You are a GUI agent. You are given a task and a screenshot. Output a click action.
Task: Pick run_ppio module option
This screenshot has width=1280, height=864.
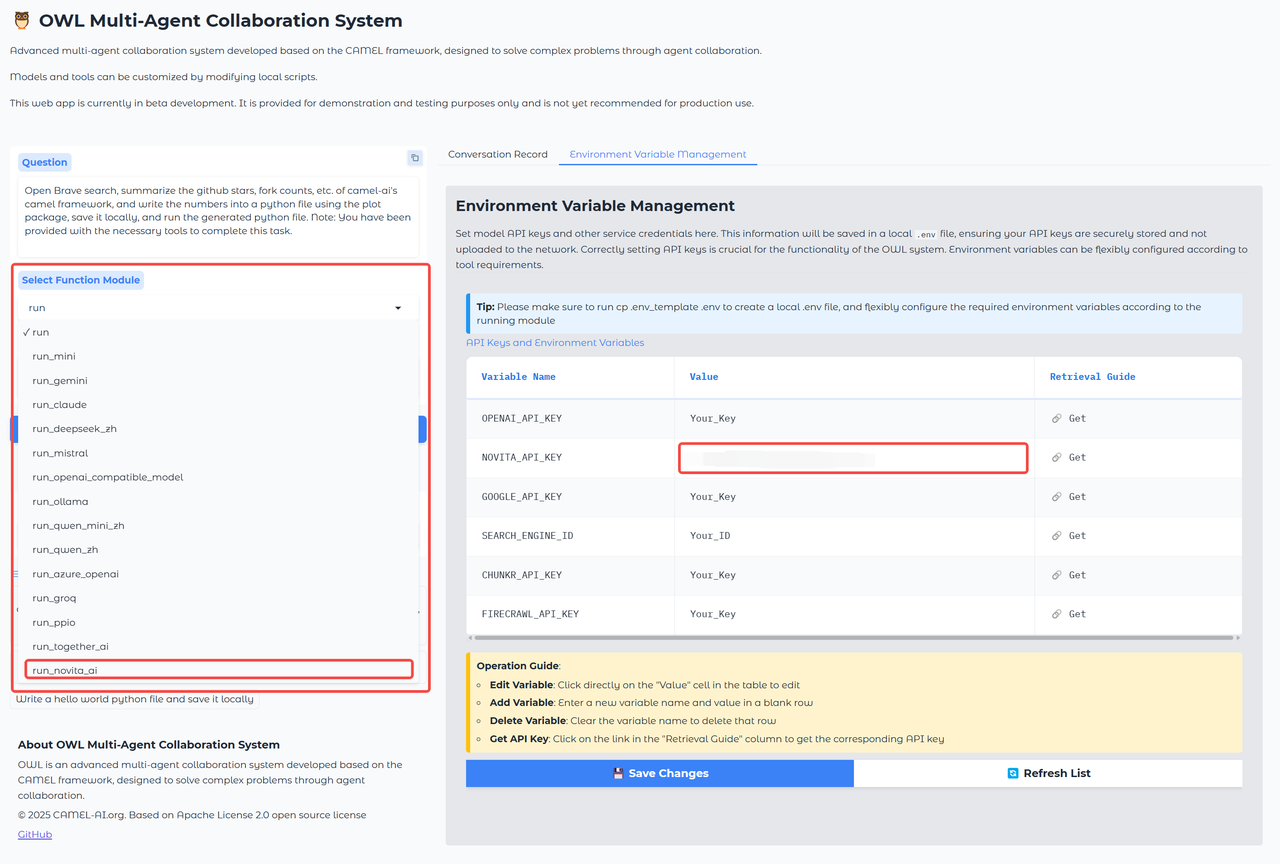(x=218, y=622)
